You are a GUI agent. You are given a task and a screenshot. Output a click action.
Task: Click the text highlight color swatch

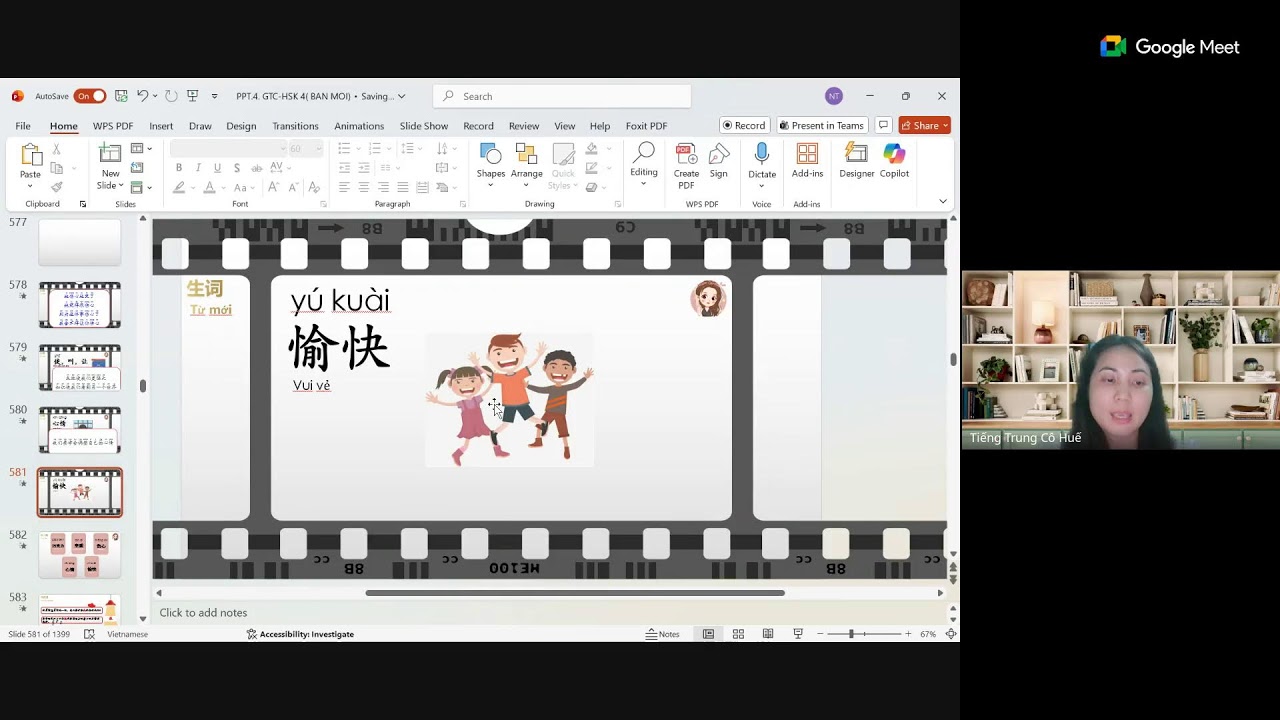click(x=179, y=187)
